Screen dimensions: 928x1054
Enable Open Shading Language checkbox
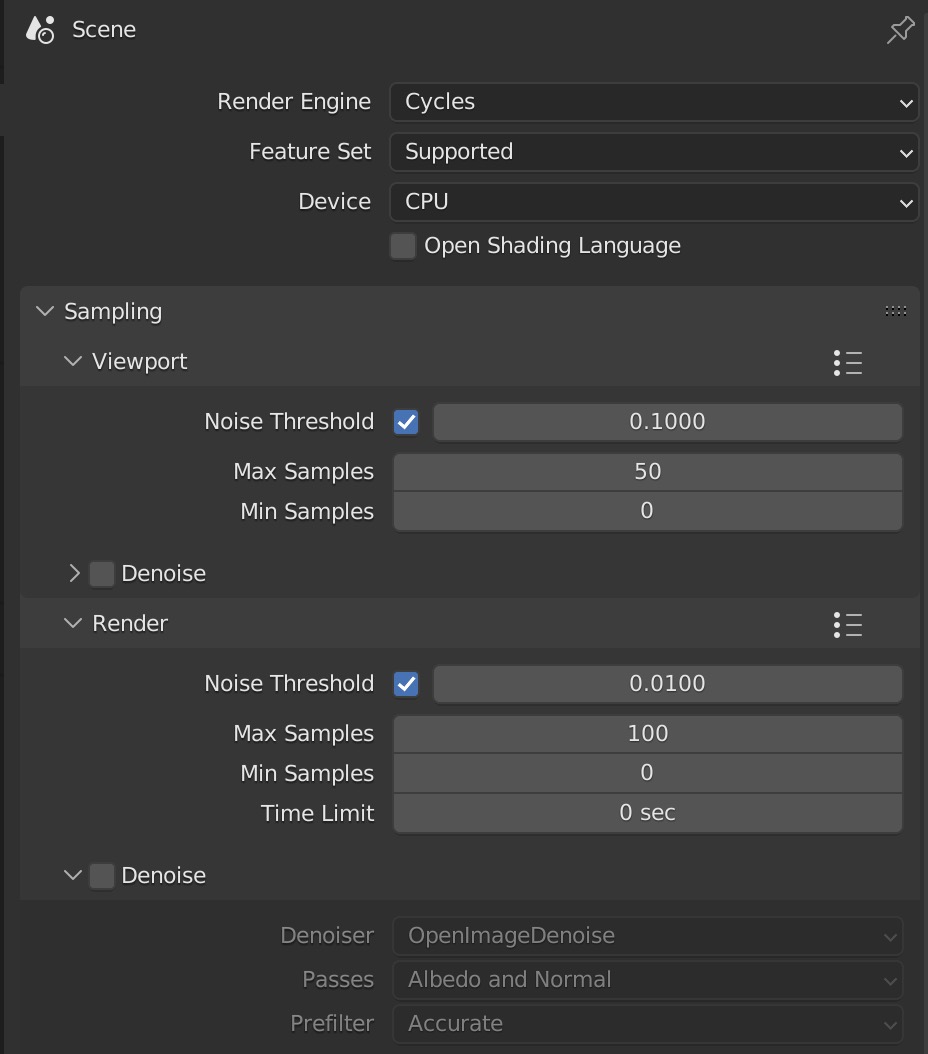pos(403,246)
